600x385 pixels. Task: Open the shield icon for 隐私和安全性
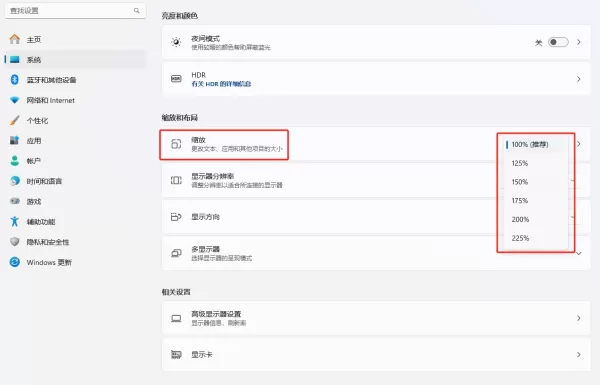(15, 241)
